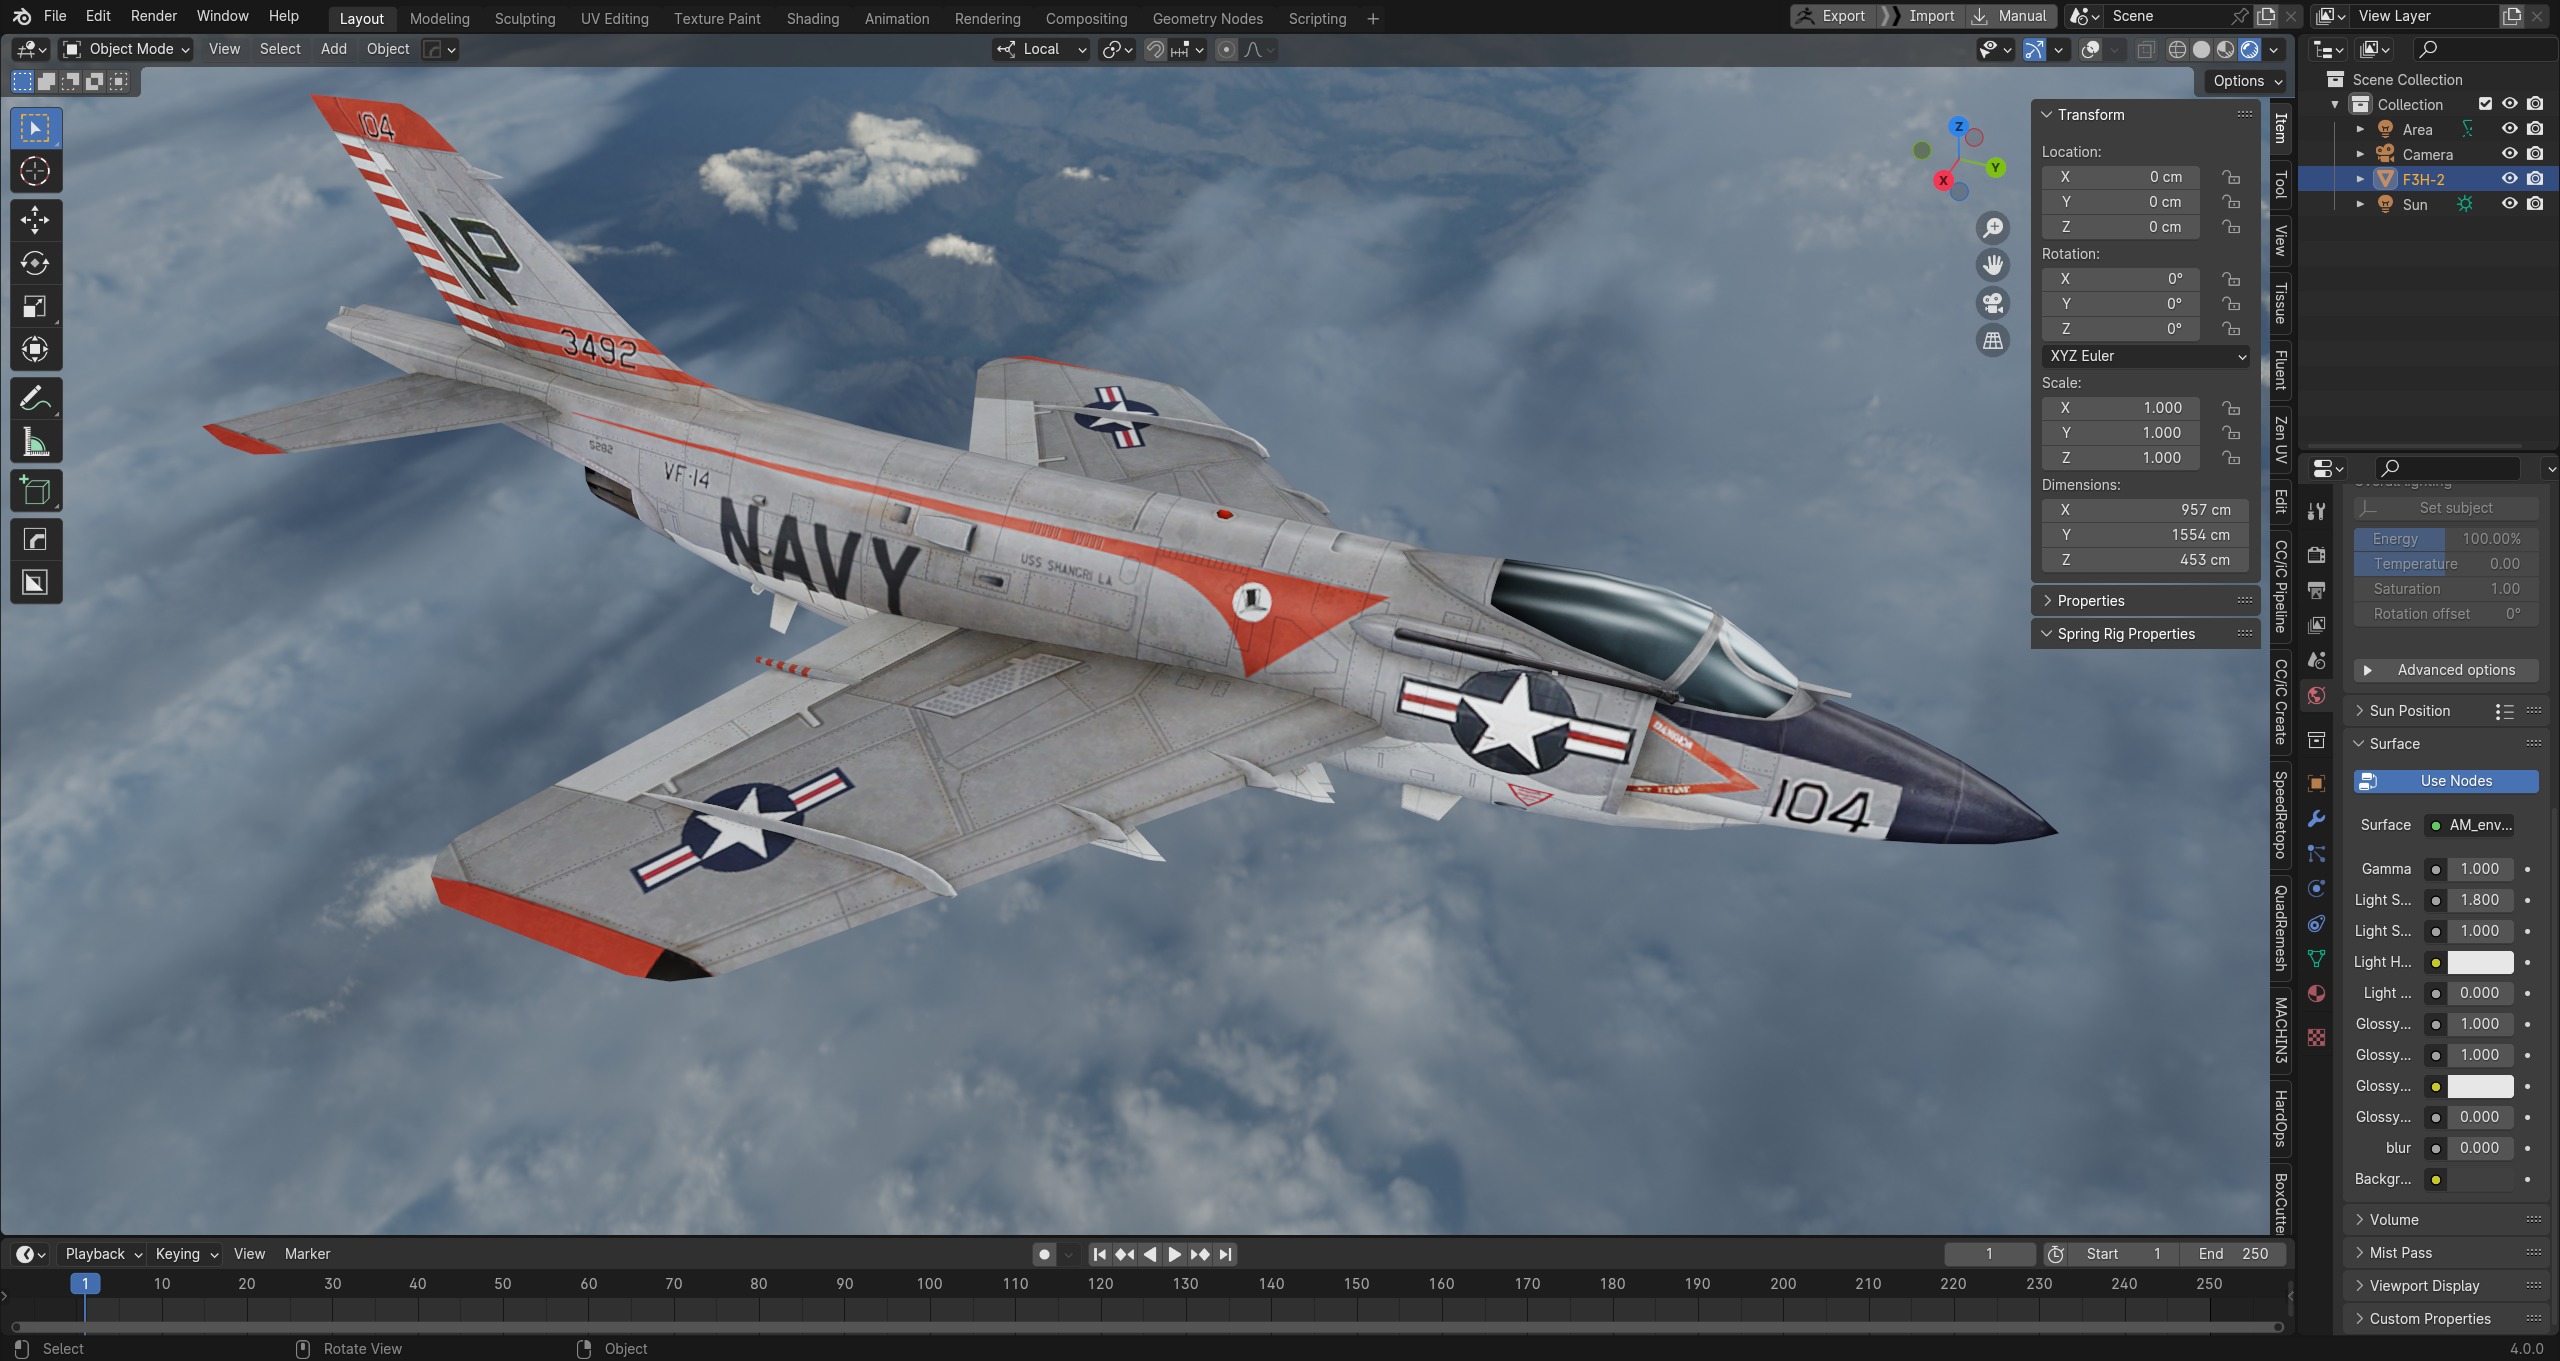
Task: Switch to the Shading workspace tab
Action: coord(812,18)
